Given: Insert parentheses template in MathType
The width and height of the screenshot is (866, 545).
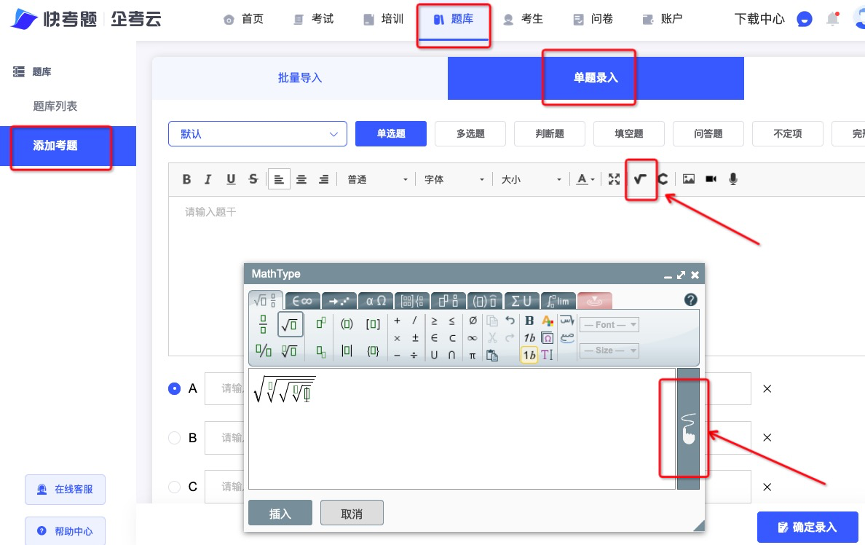Looking at the screenshot, I should tap(347, 324).
